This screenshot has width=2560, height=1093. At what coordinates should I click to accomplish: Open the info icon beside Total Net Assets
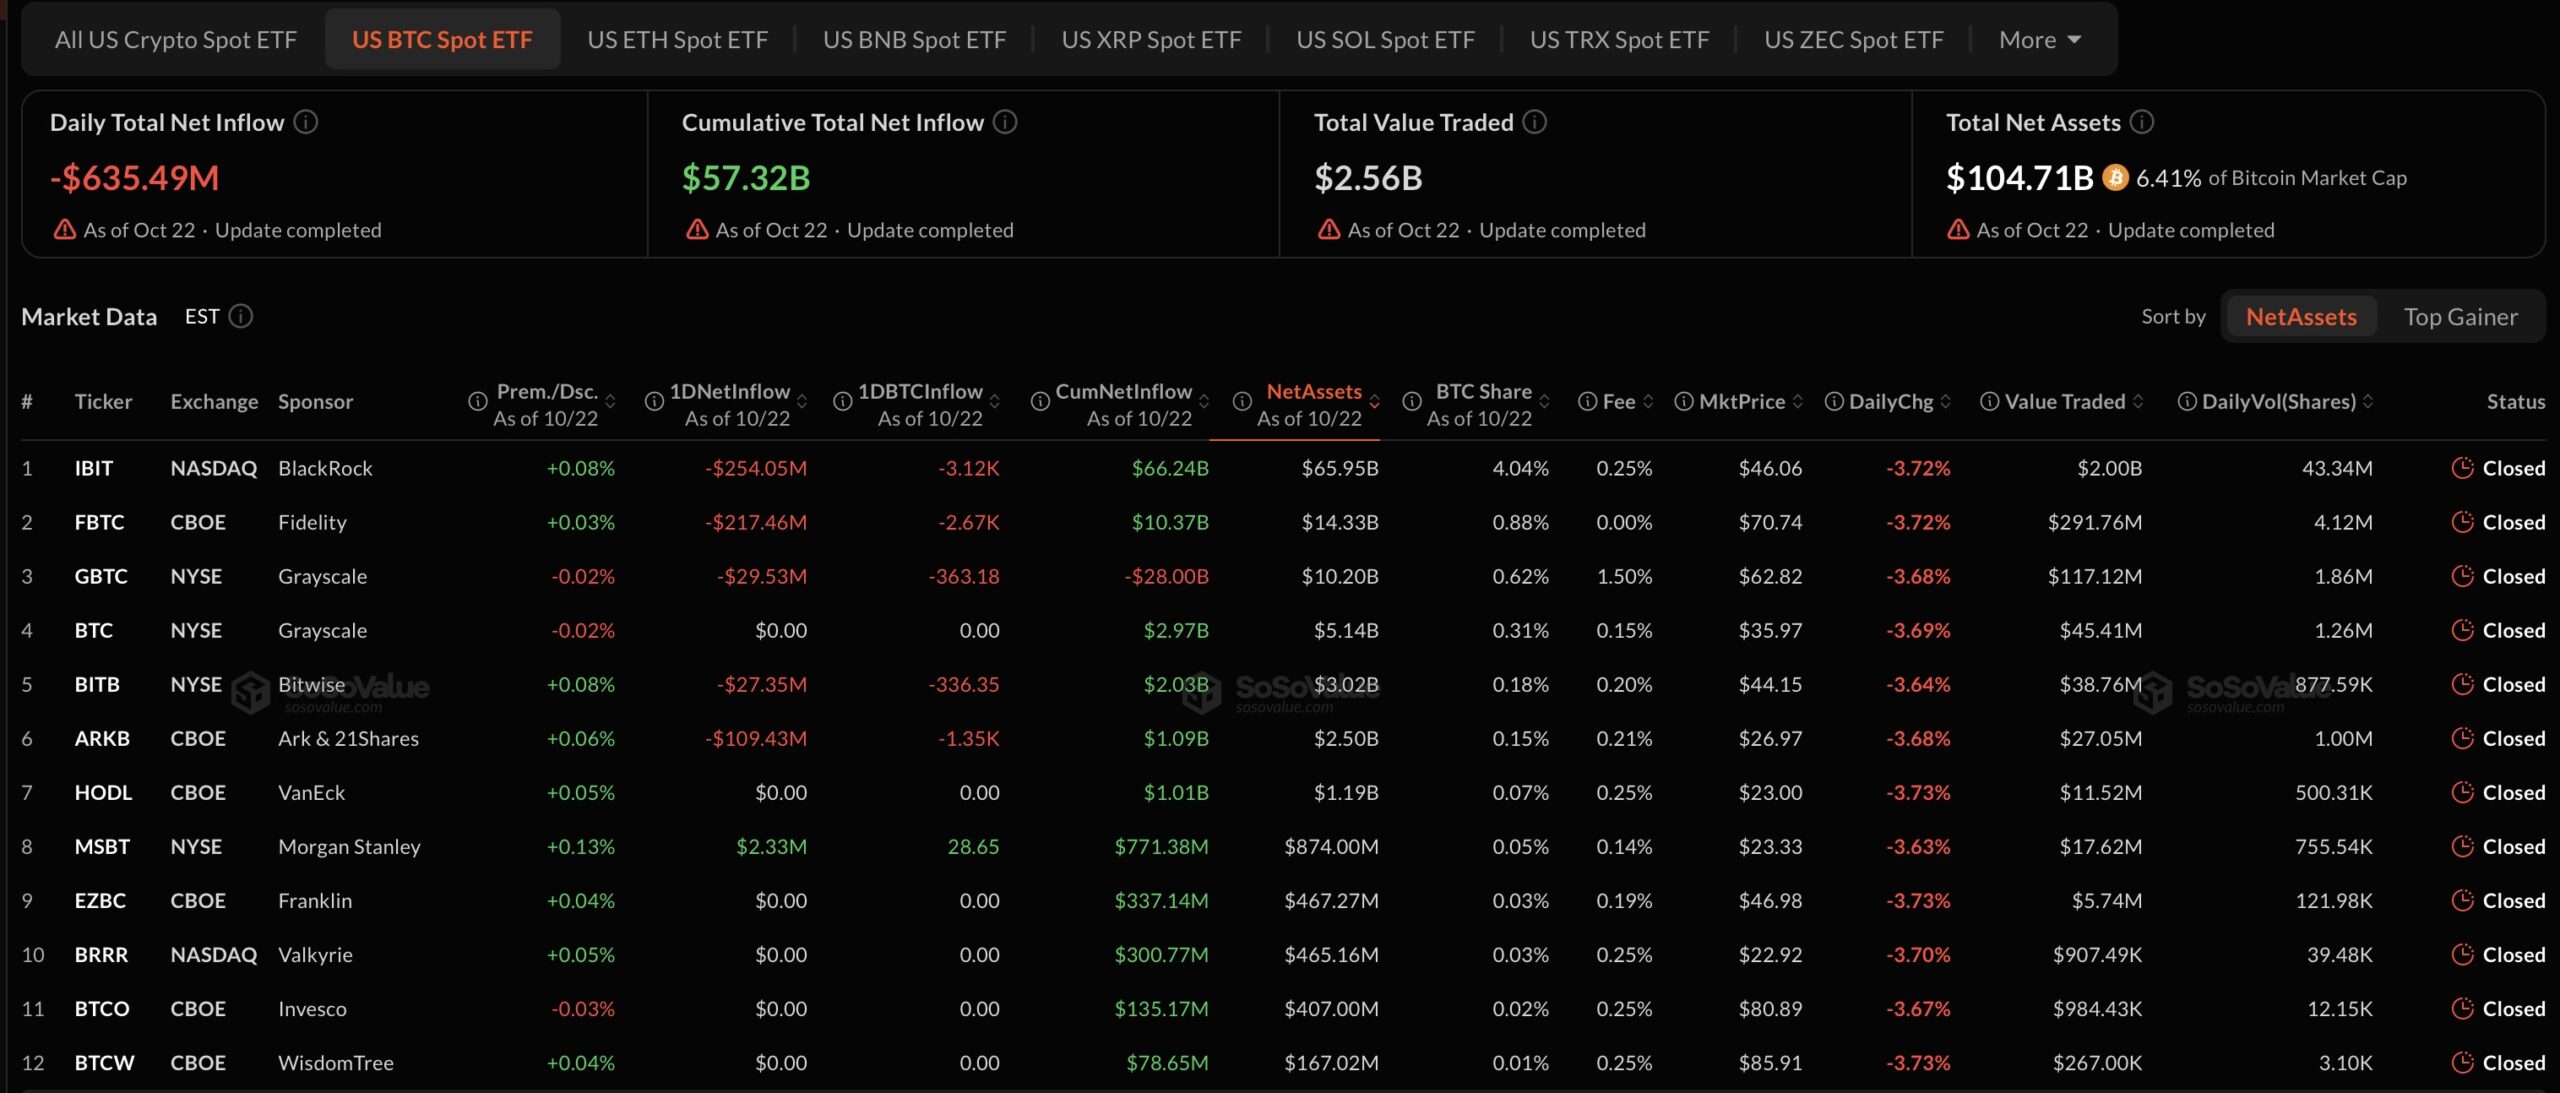(x=2142, y=122)
